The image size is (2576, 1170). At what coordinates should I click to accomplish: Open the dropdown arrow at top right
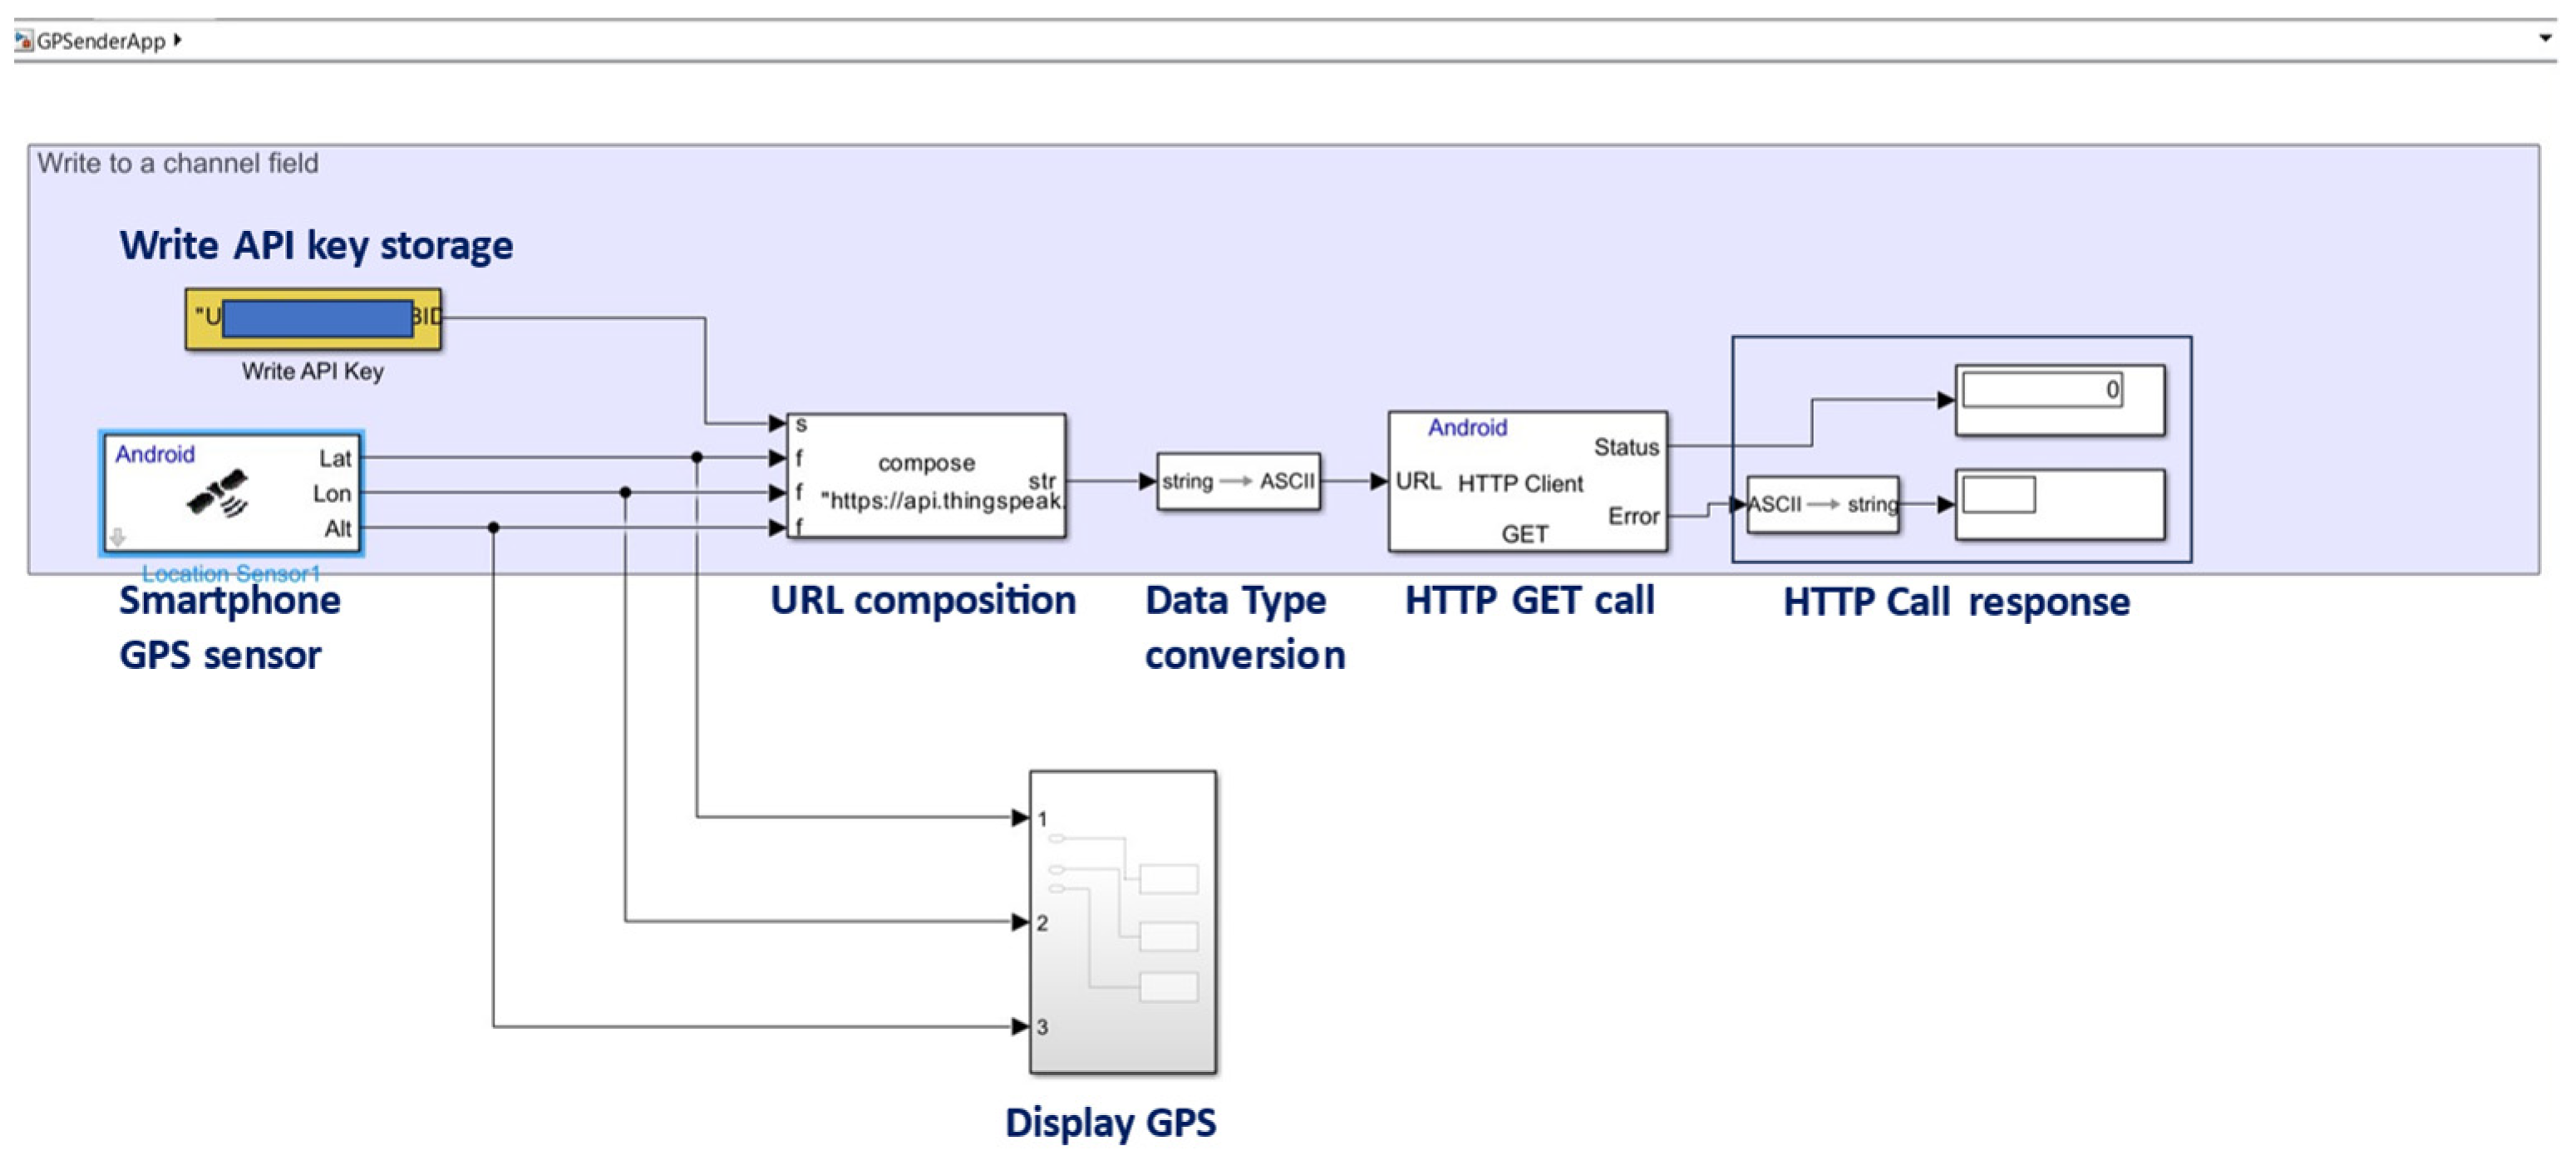(2545, 38)
